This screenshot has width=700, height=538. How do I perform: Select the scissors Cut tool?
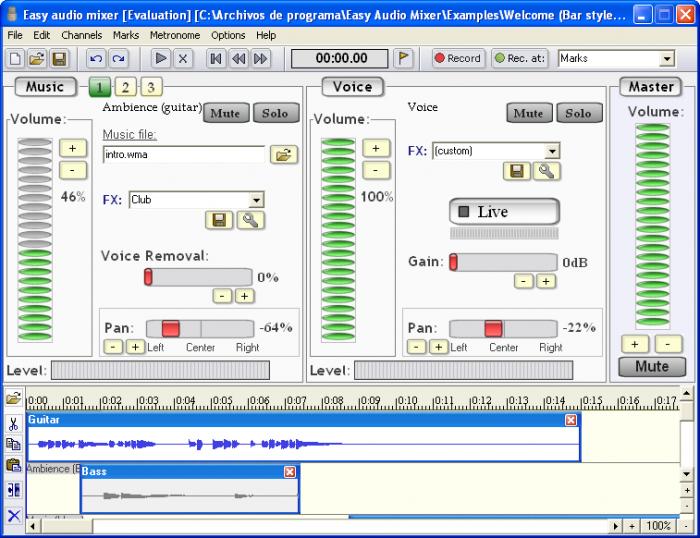(x=14, y=424)
